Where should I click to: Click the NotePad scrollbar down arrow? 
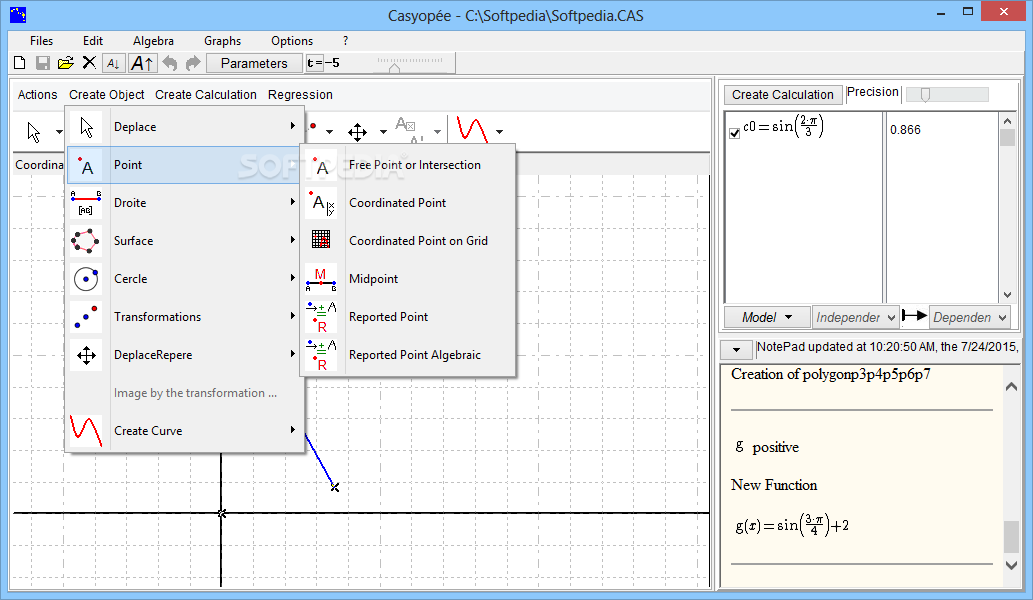[x=1012, y=565]
